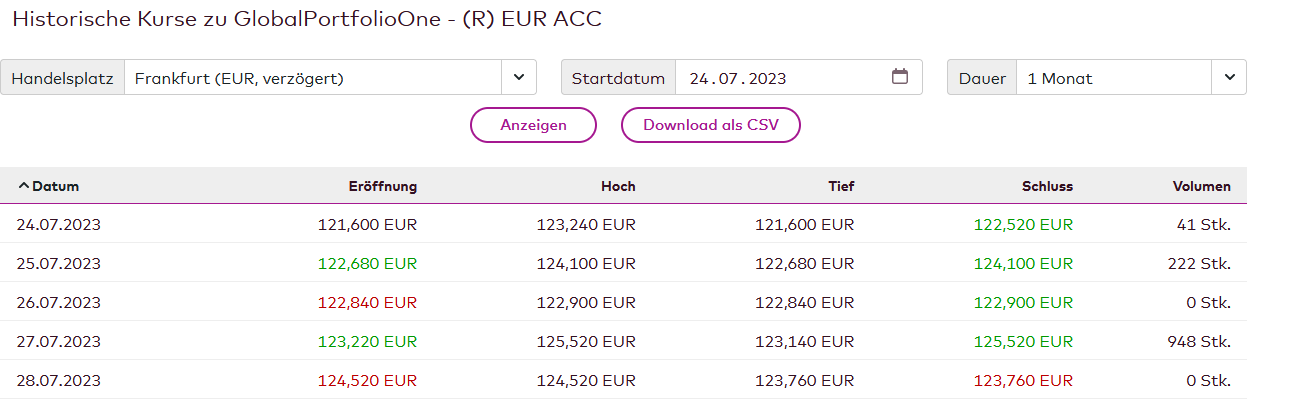Image resolution: width=1299 pixels, height=416 pixels.
Task: Click the Volumen column header
Action: [1202, 186]
